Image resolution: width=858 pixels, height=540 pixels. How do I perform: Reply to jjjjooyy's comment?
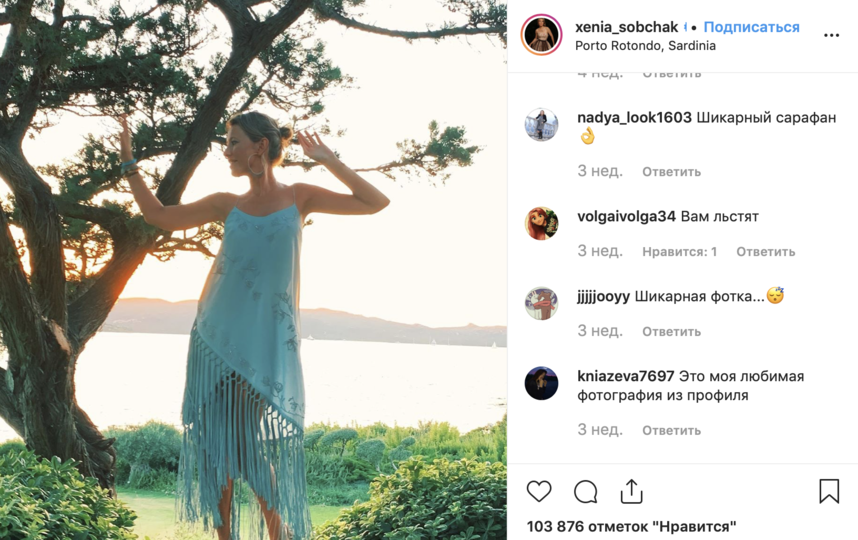tap(671, 332)
